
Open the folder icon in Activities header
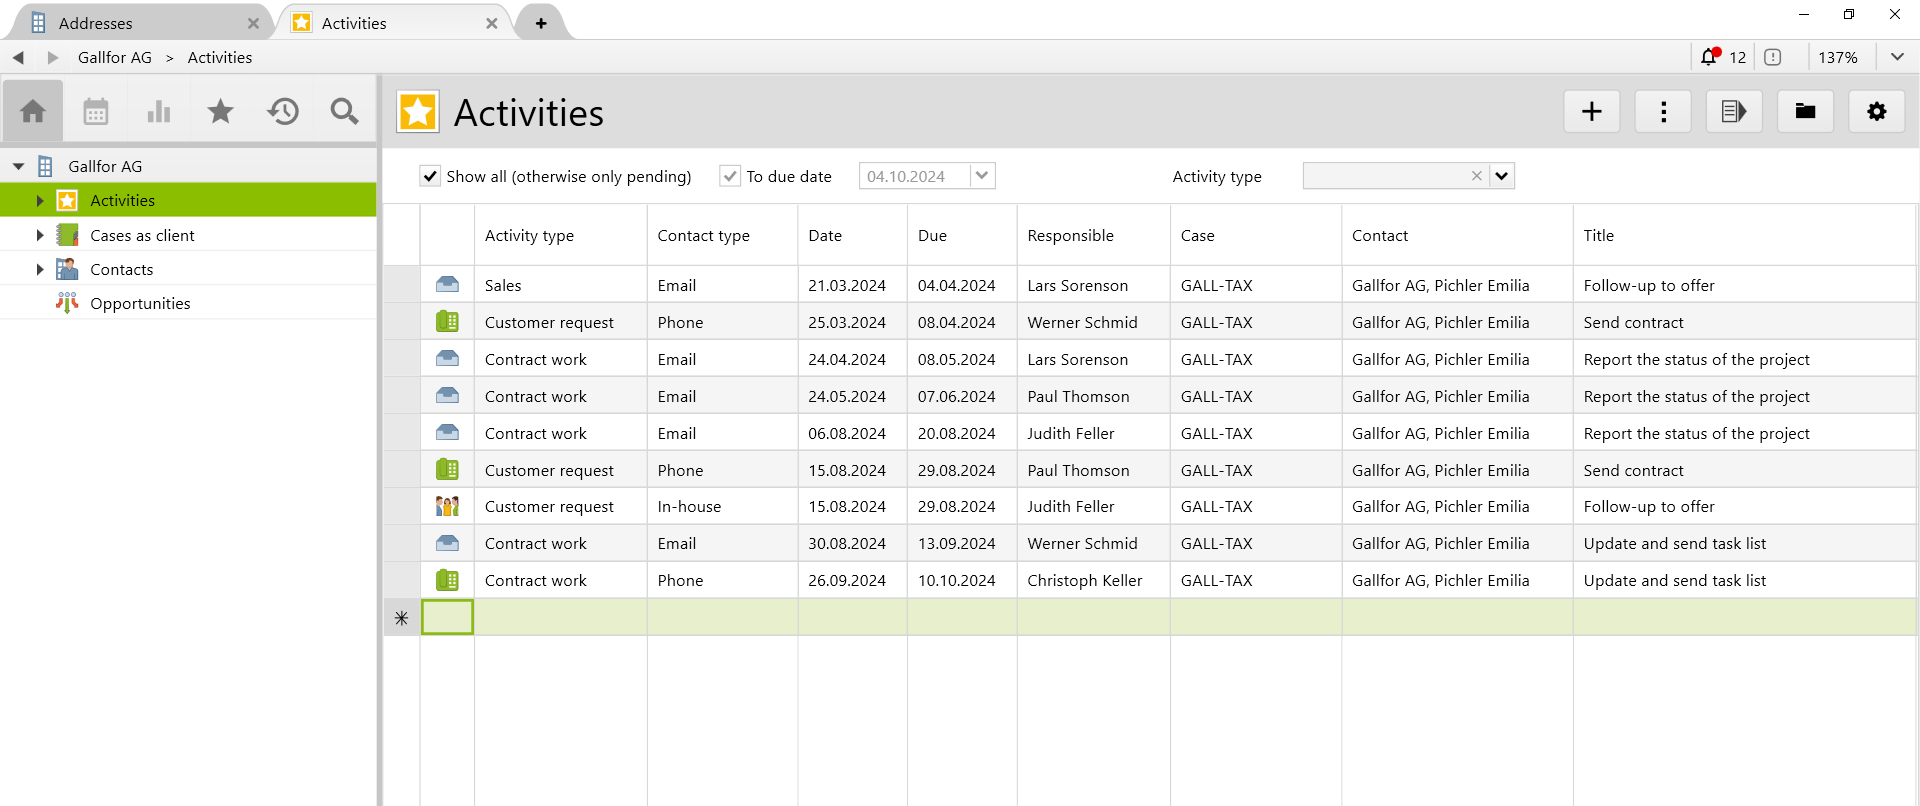[1805, 111]
